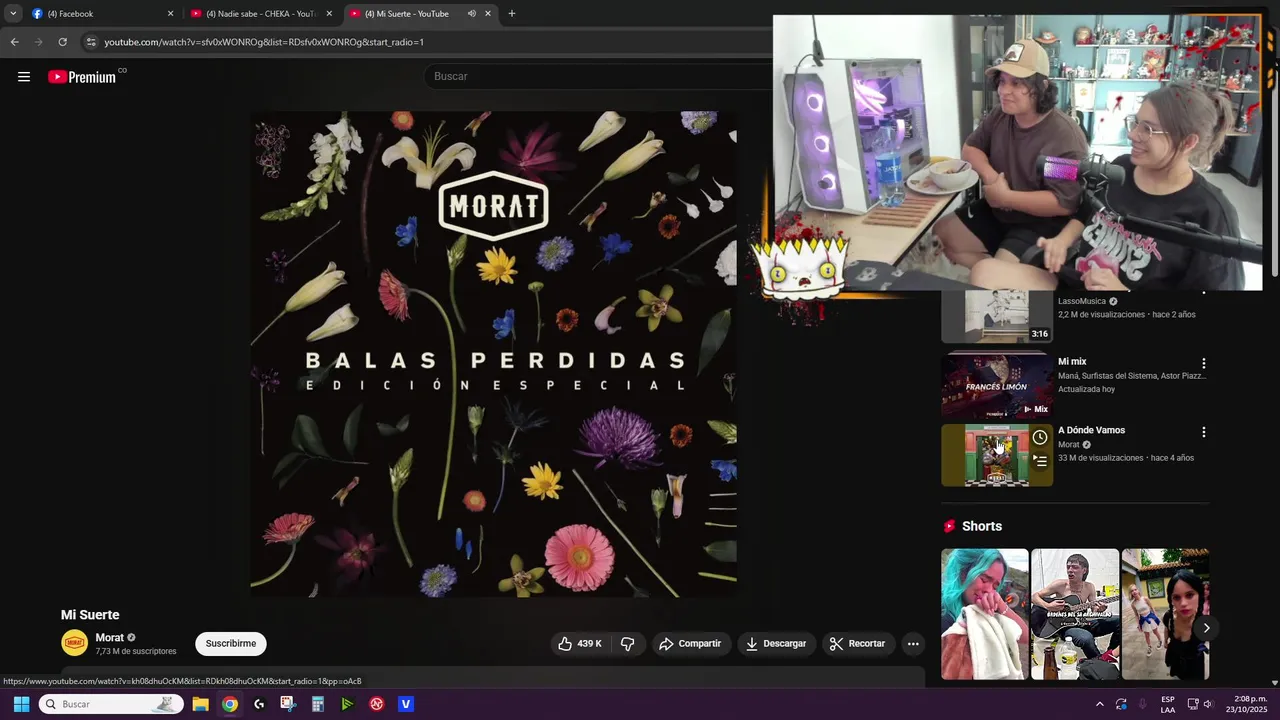
Task: Clip the video with Recortar
Action: 858,644
